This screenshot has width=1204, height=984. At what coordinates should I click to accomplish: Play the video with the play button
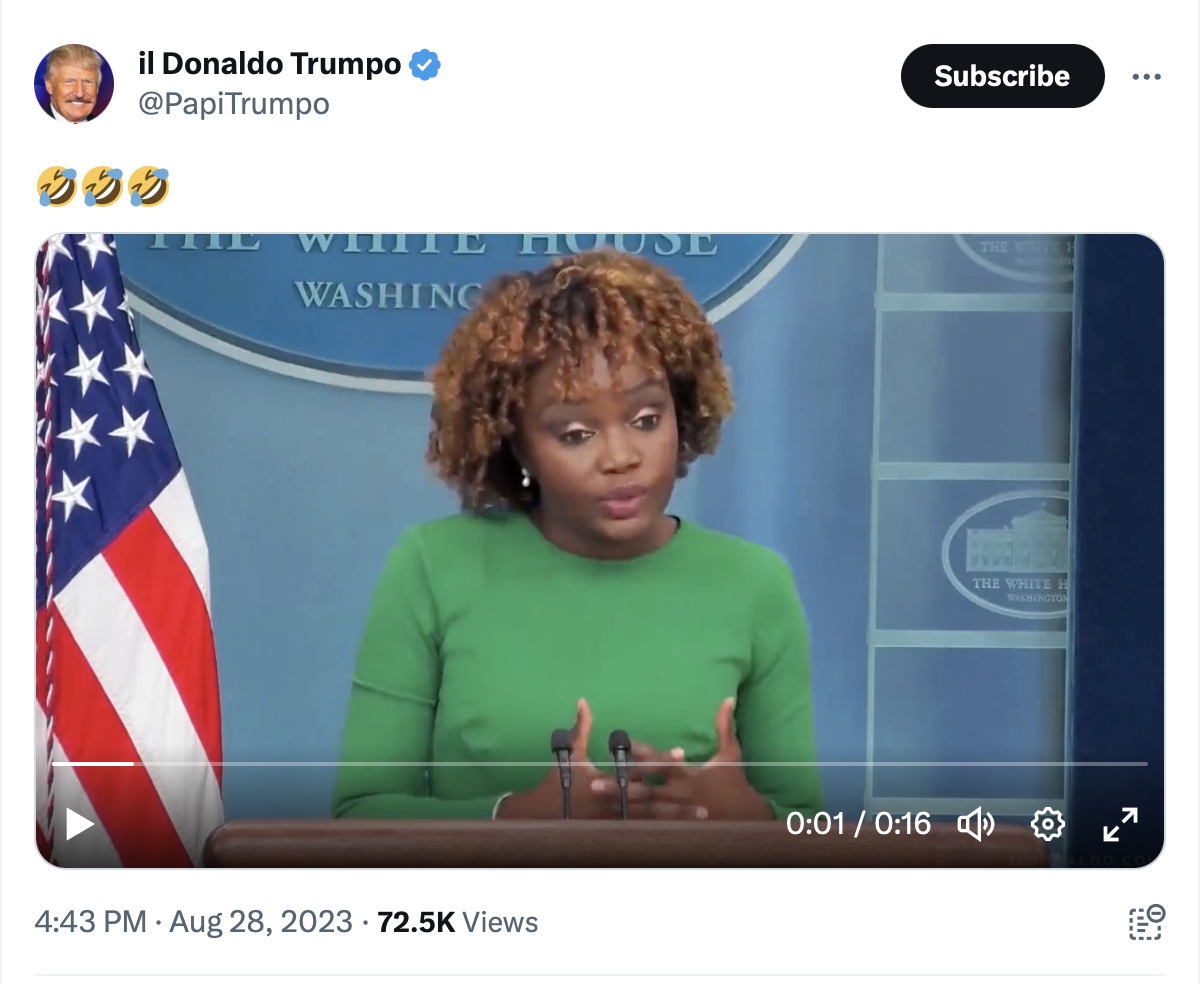click(79, 824)
